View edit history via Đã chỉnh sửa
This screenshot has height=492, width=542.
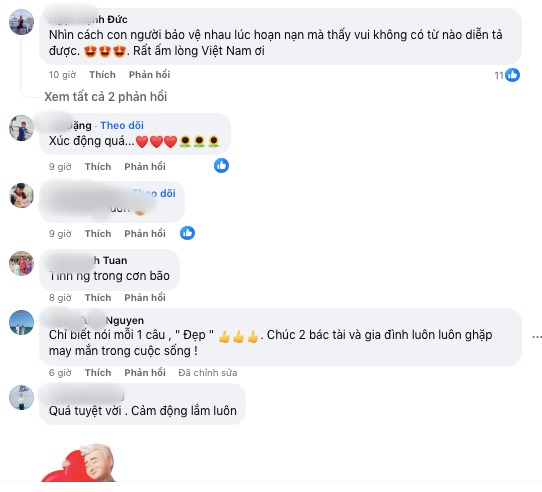tap(208, 373)
